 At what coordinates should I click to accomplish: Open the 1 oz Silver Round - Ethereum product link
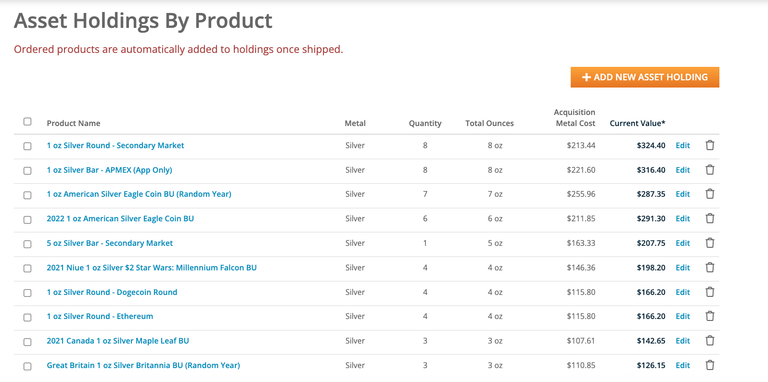[100, 316]
